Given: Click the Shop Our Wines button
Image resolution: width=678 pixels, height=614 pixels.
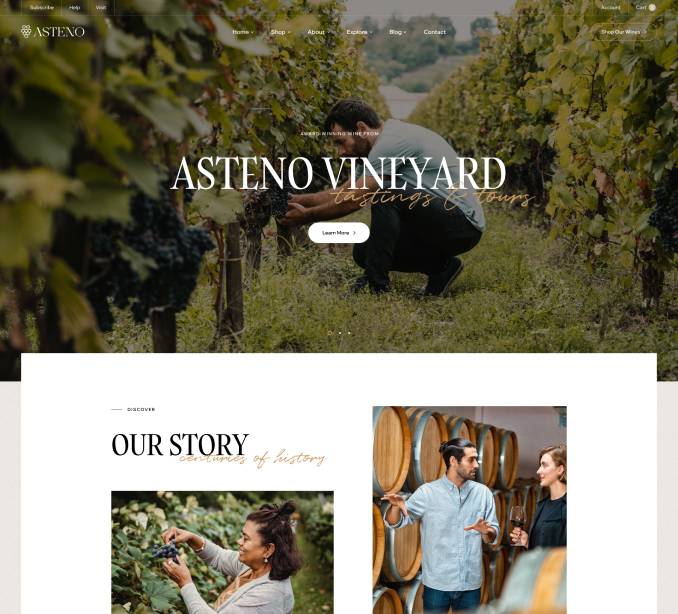Looking at the screenshot, I should tap(624, 32).
